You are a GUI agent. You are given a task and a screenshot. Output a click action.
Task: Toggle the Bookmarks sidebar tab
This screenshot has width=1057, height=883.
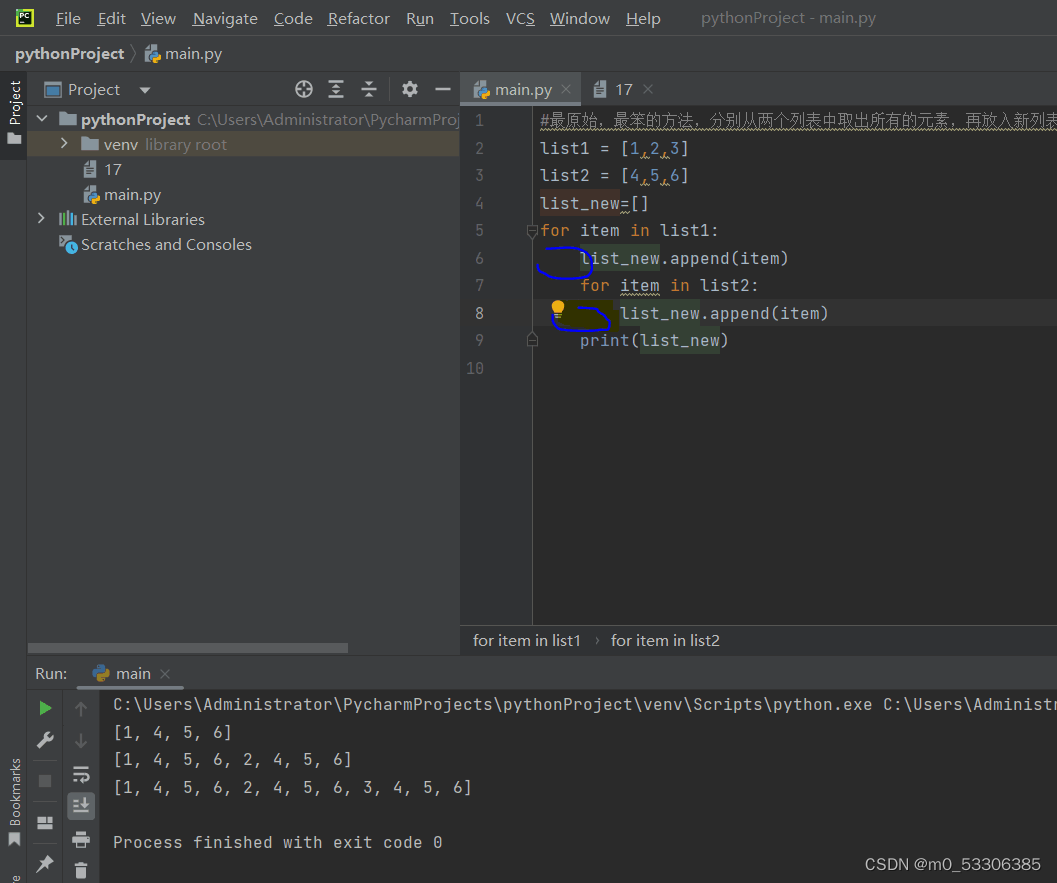(14, 802)
